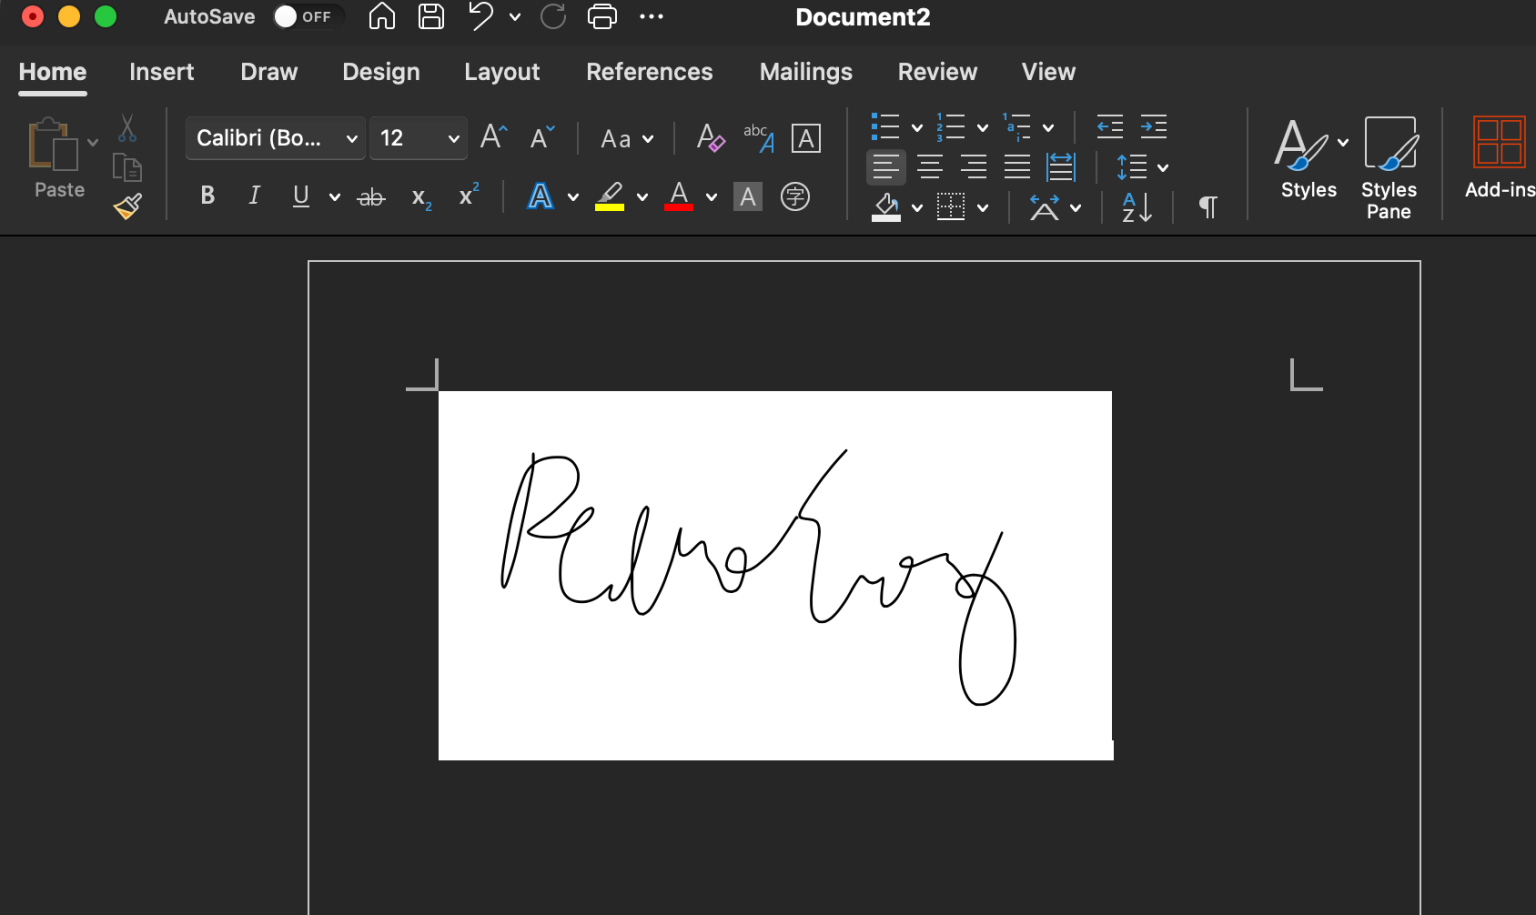Toggle underline on the text
1536x915 pixels.
point(300,196)
